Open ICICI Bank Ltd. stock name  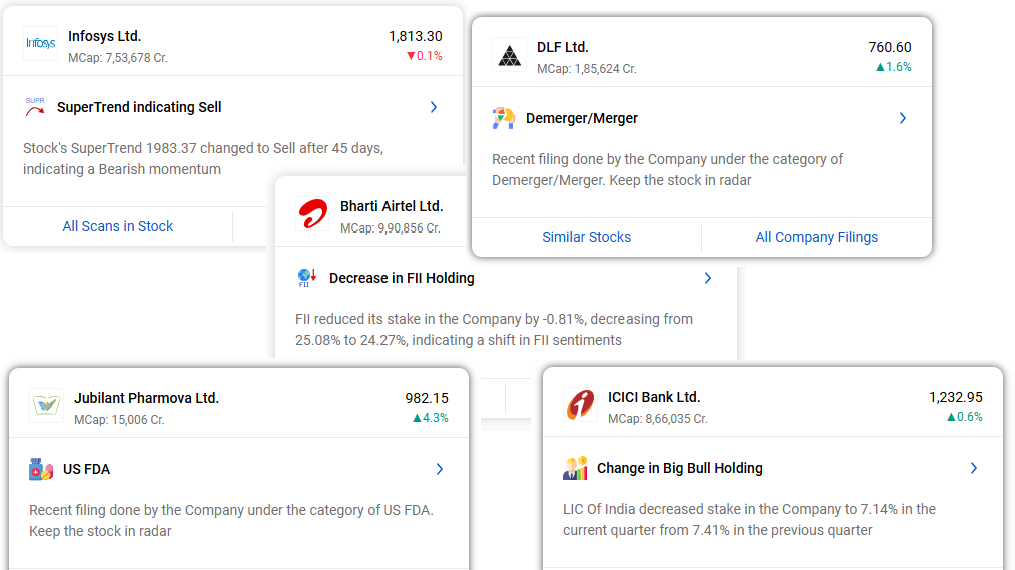[x=654, y=397]
